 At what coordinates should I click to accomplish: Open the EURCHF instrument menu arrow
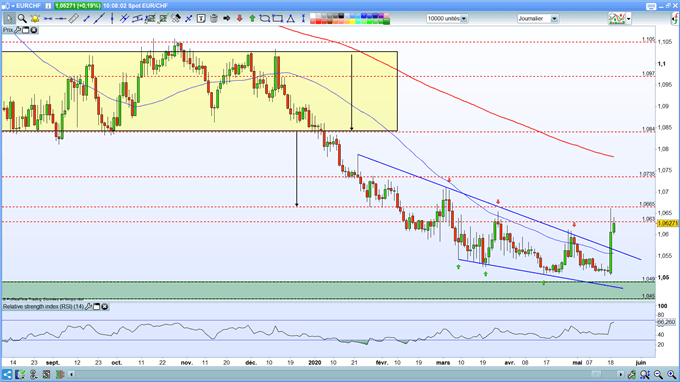pos(13,6)
